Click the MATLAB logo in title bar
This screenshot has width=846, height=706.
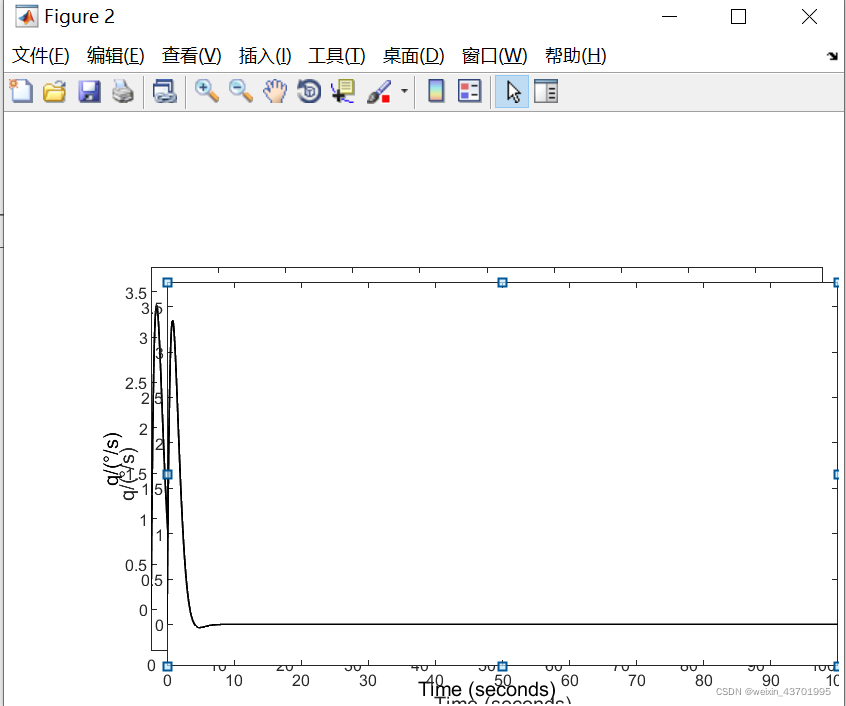click(26, 17)
